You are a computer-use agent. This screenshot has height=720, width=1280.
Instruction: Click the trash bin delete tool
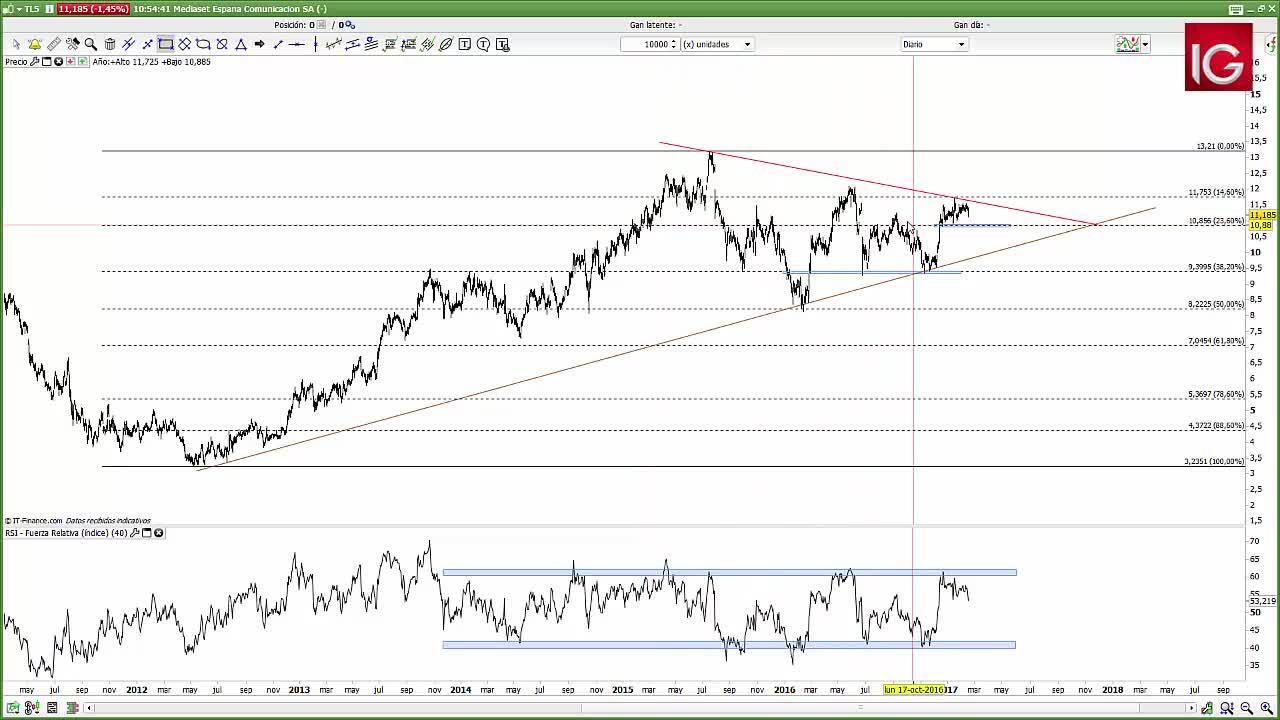click(110, 44)
